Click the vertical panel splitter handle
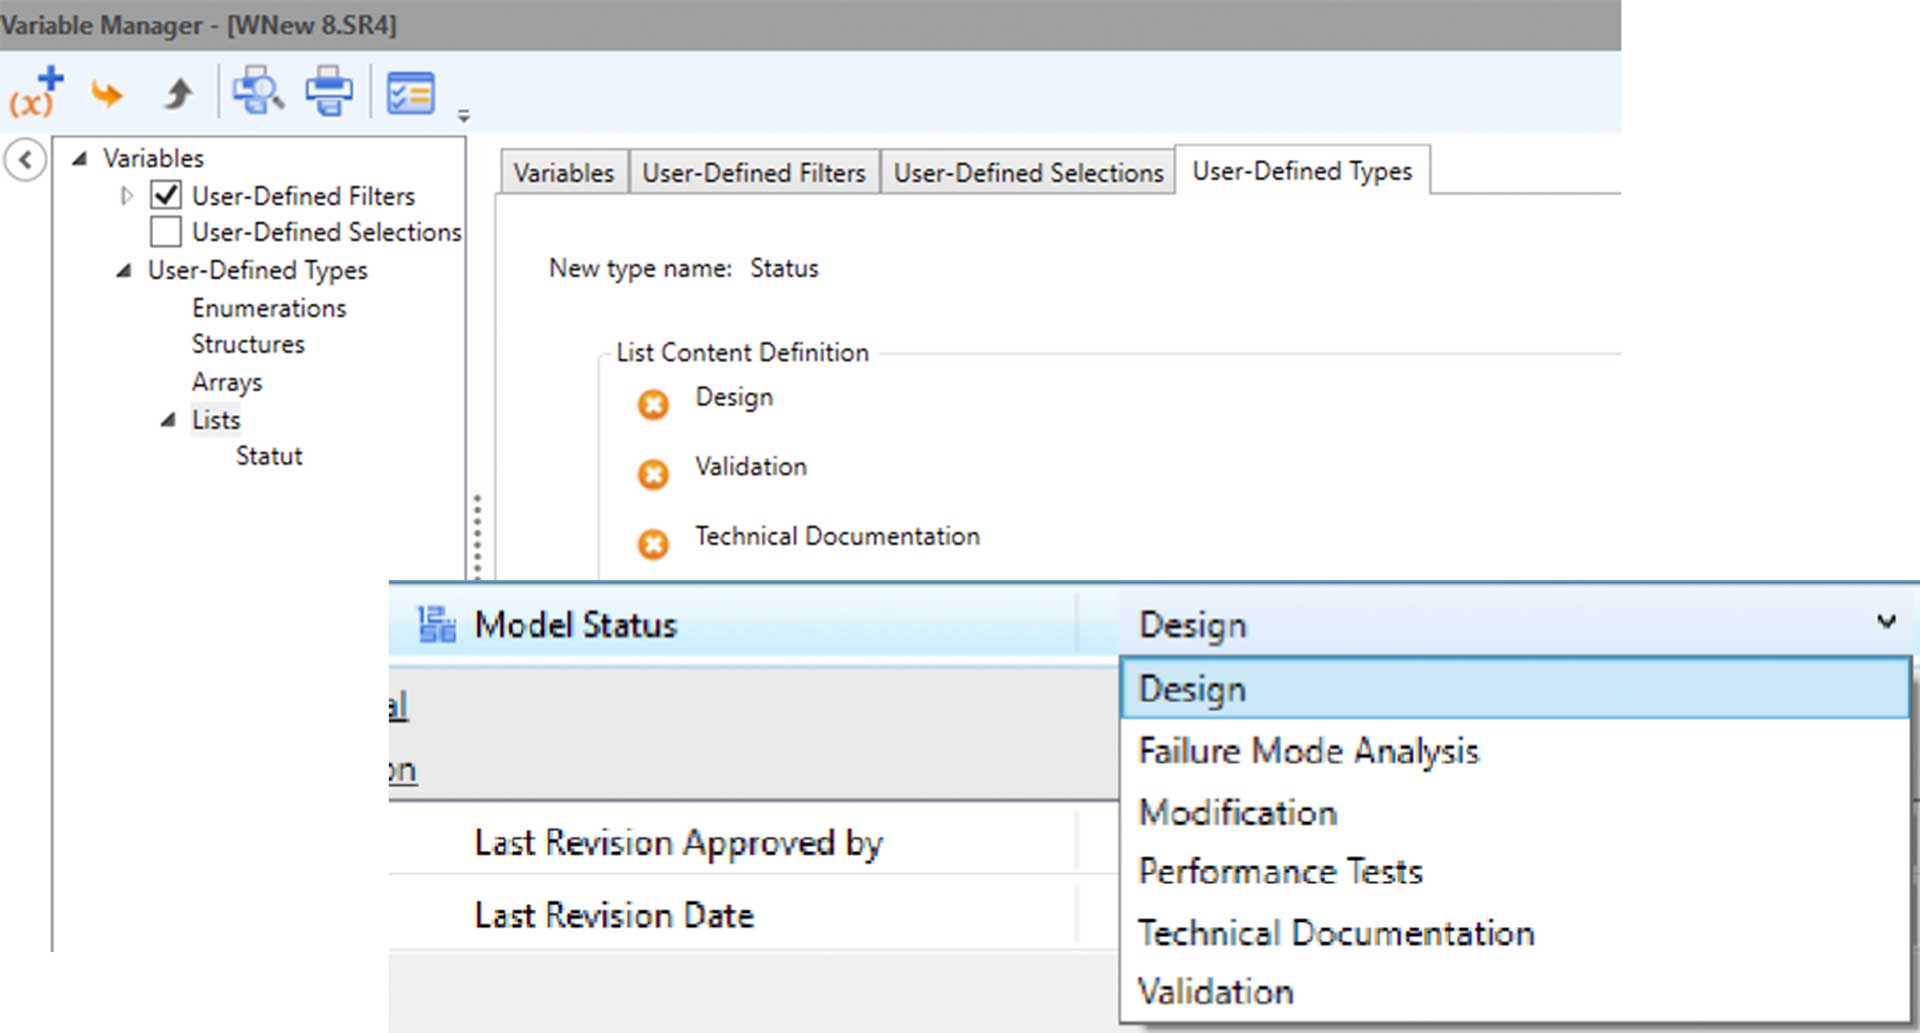This screenshot has height=1033, width=1920. coord(477,536)
